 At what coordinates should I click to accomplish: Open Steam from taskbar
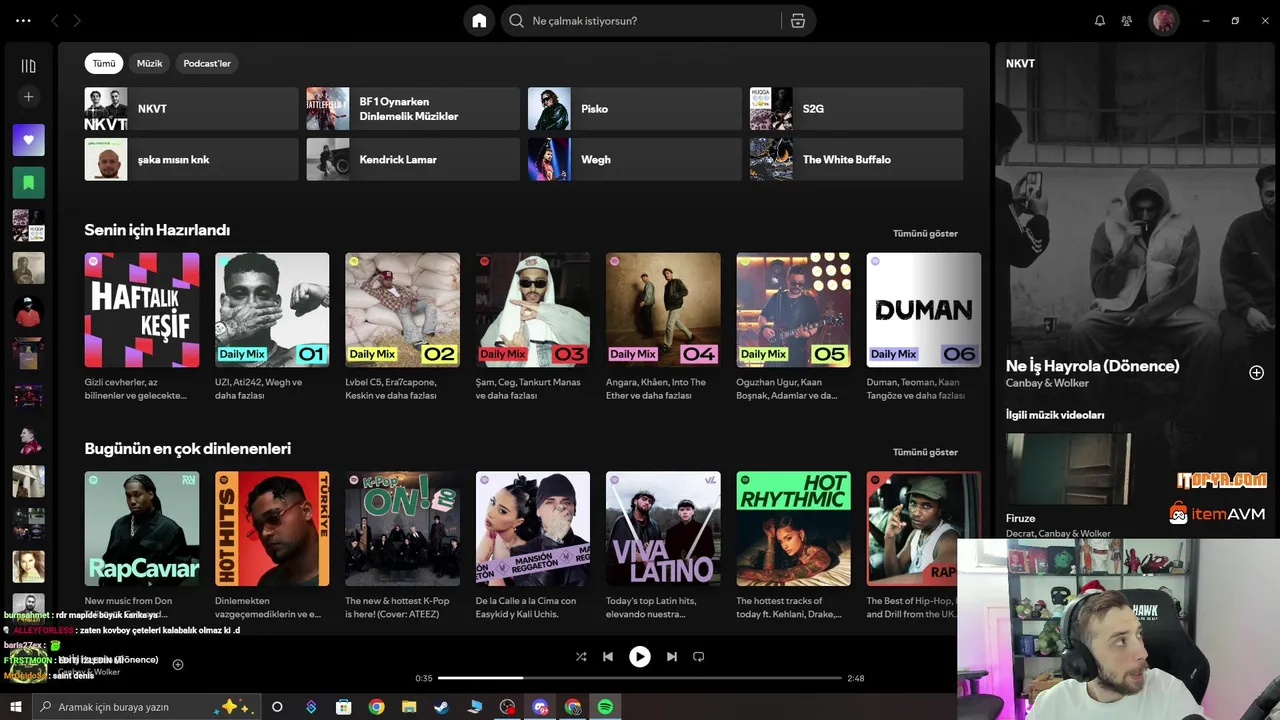(440, 707)
